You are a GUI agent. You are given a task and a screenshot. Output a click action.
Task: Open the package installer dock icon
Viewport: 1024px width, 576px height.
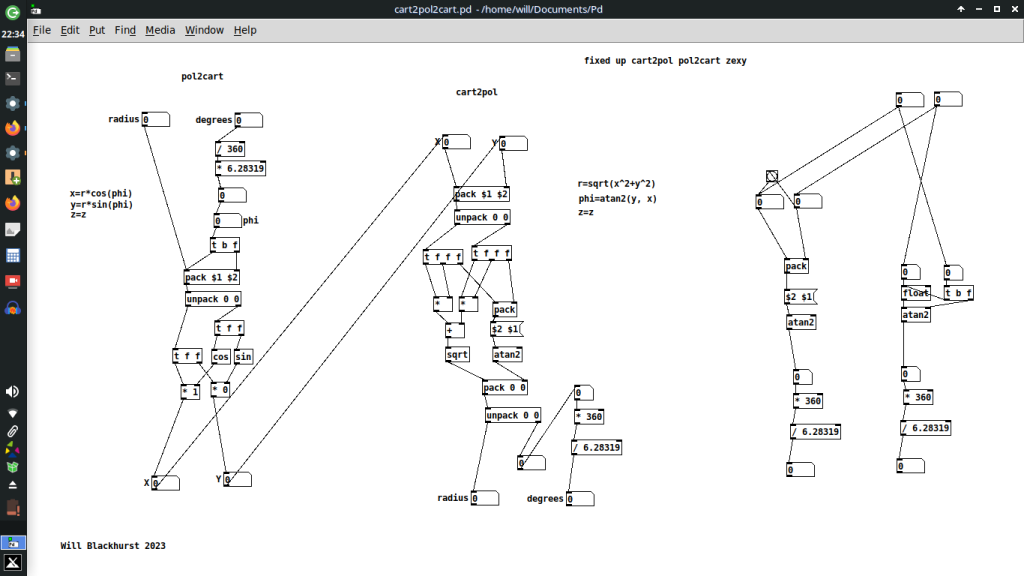[12, 177]
